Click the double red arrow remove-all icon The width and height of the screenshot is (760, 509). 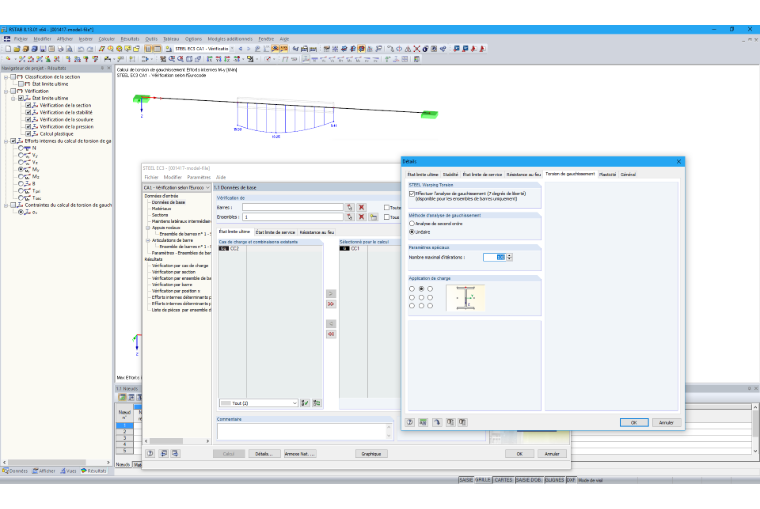tap(331, 334)
